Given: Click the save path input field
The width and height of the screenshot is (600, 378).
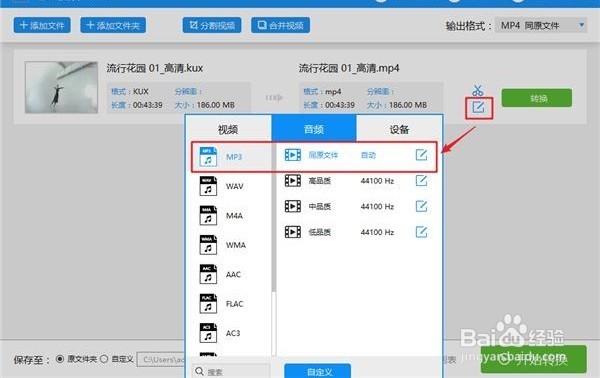Looking at the screenshot, I should pyautogui.click(x=161, y=360).
